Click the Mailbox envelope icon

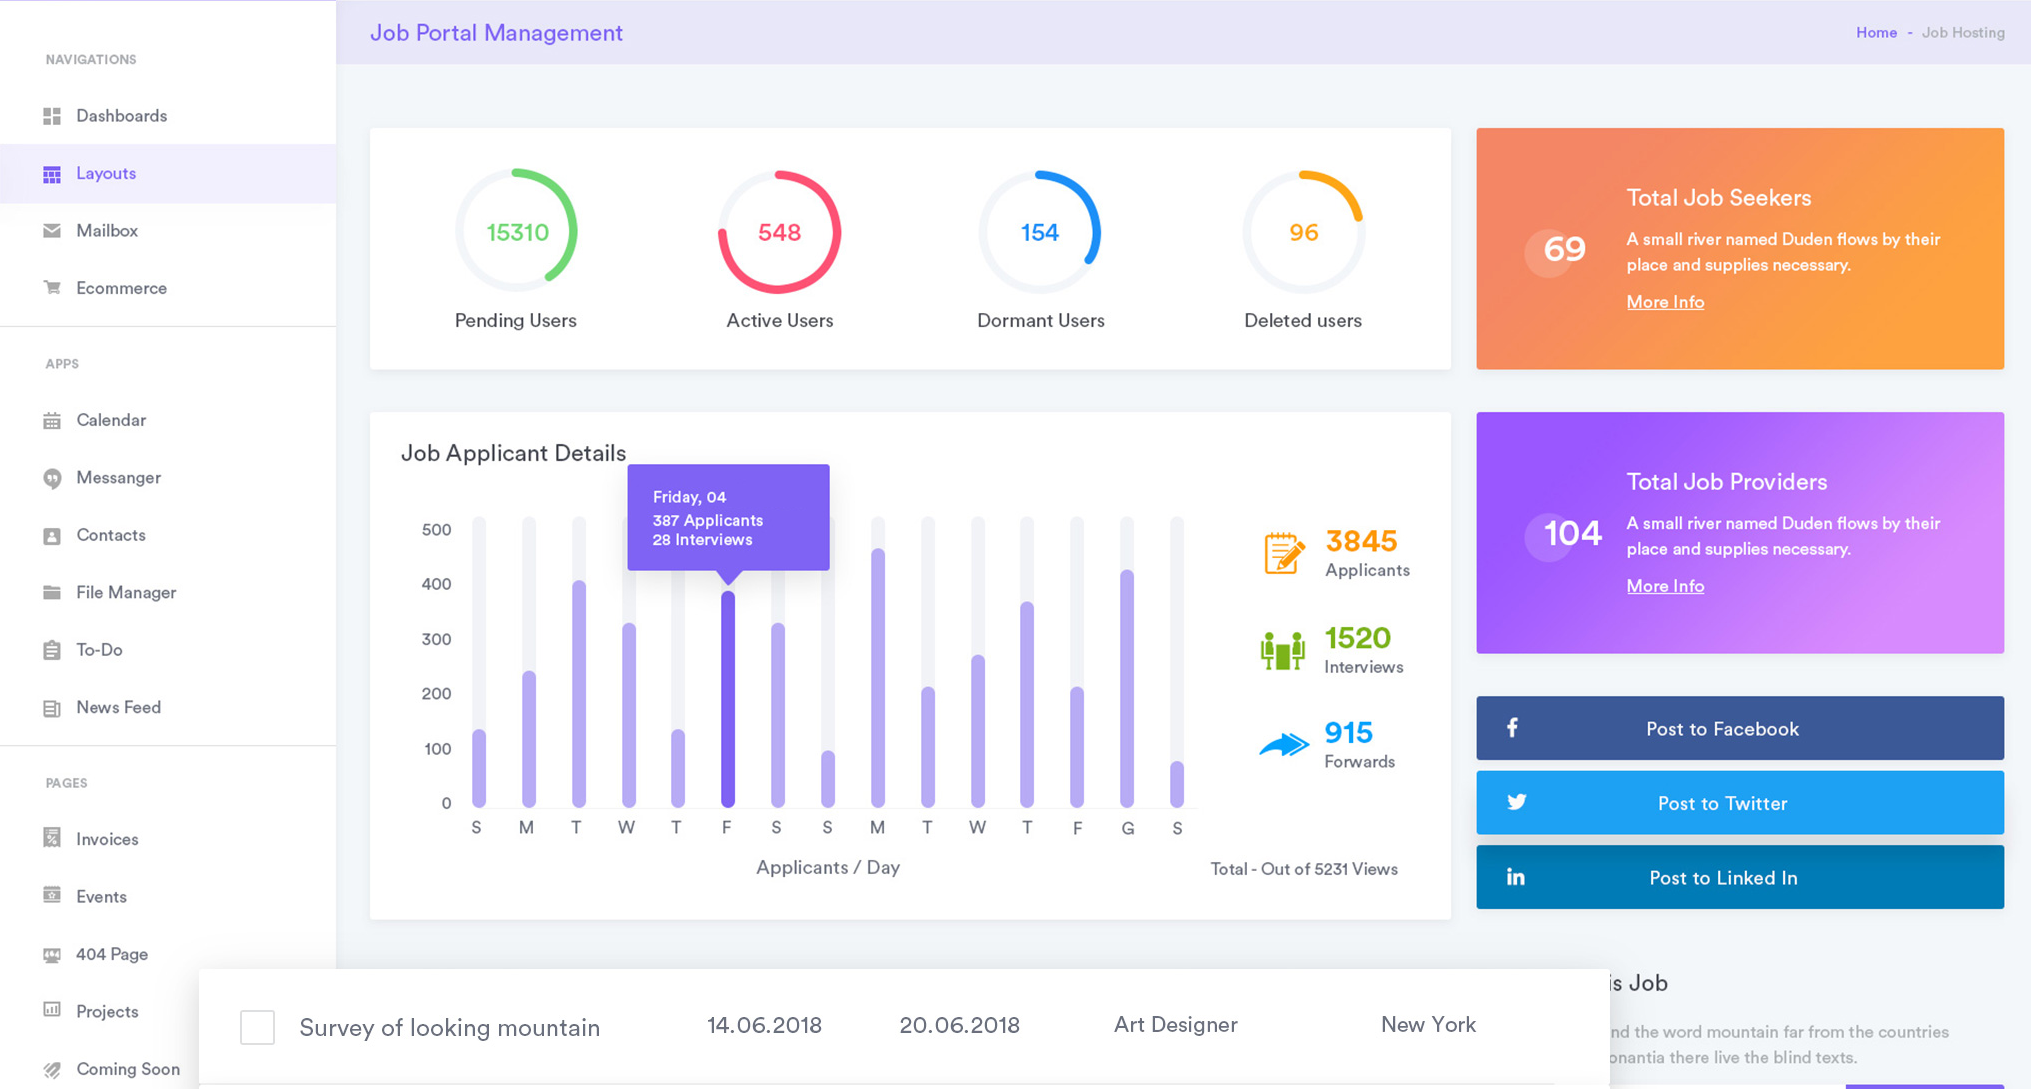point(52,231)
